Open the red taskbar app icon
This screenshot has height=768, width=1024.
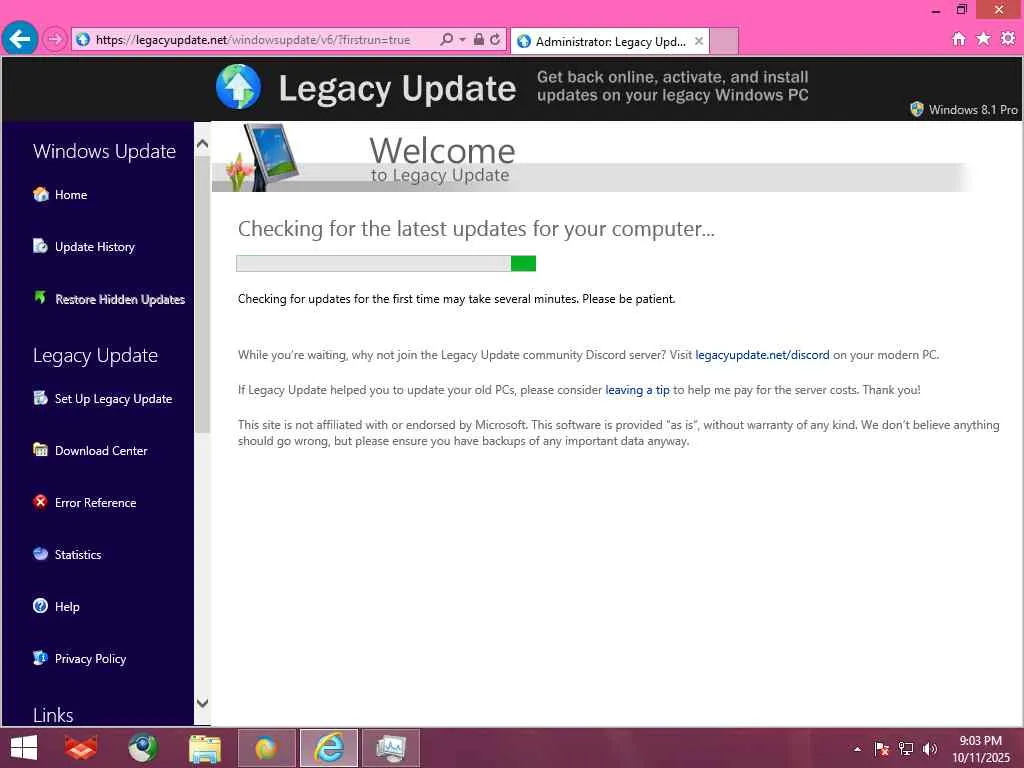point(81,748)
